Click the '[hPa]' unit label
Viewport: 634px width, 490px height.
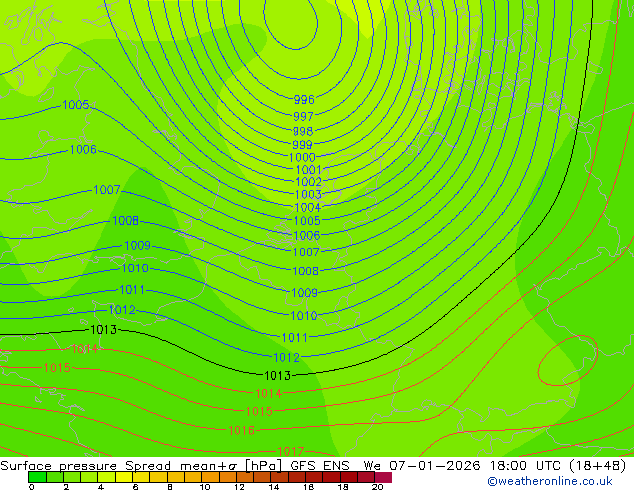tap(264, 466)
